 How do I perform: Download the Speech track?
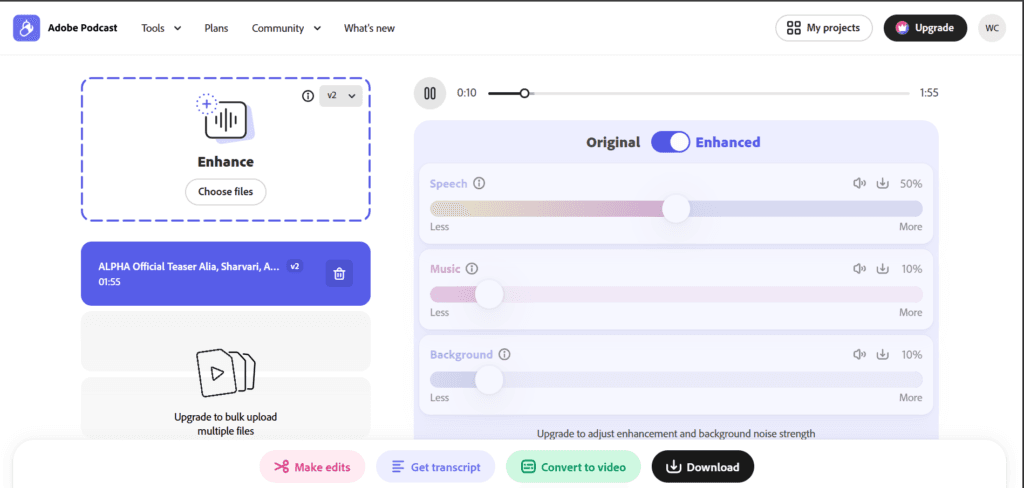point(882,184)
